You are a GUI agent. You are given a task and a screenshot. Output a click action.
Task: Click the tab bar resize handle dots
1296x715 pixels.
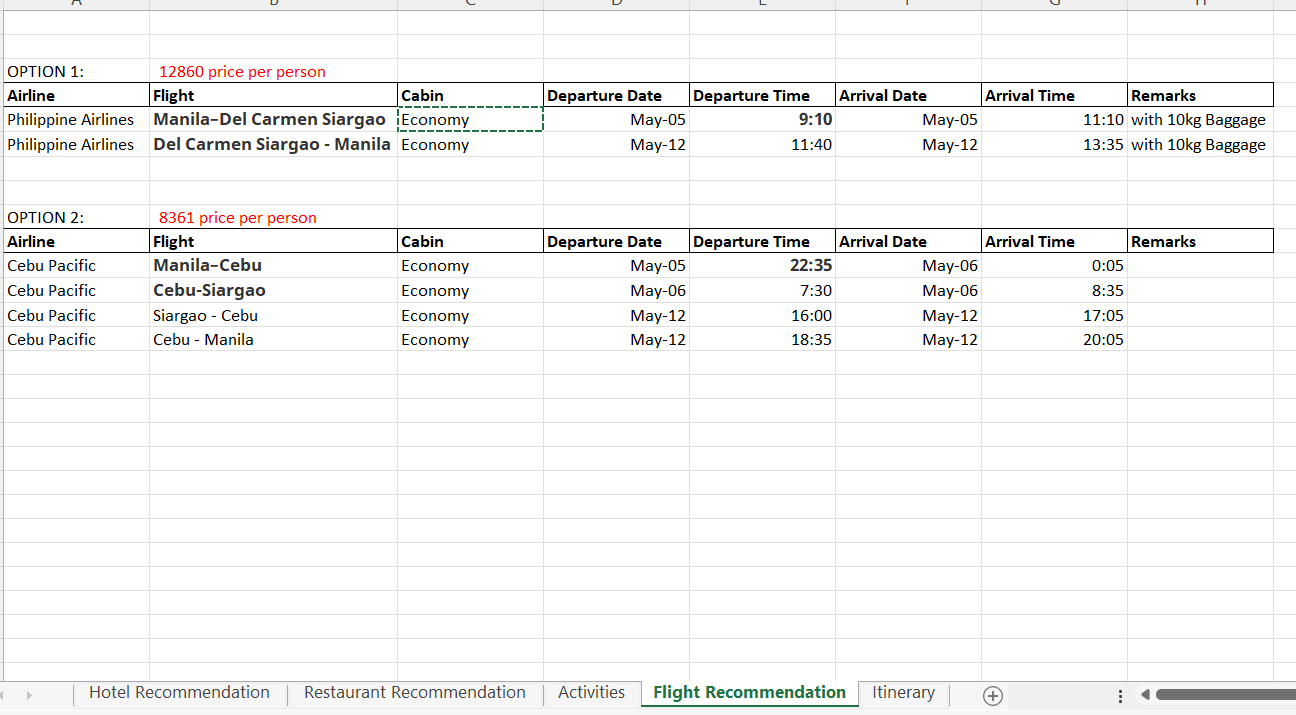pos(1119,696)
